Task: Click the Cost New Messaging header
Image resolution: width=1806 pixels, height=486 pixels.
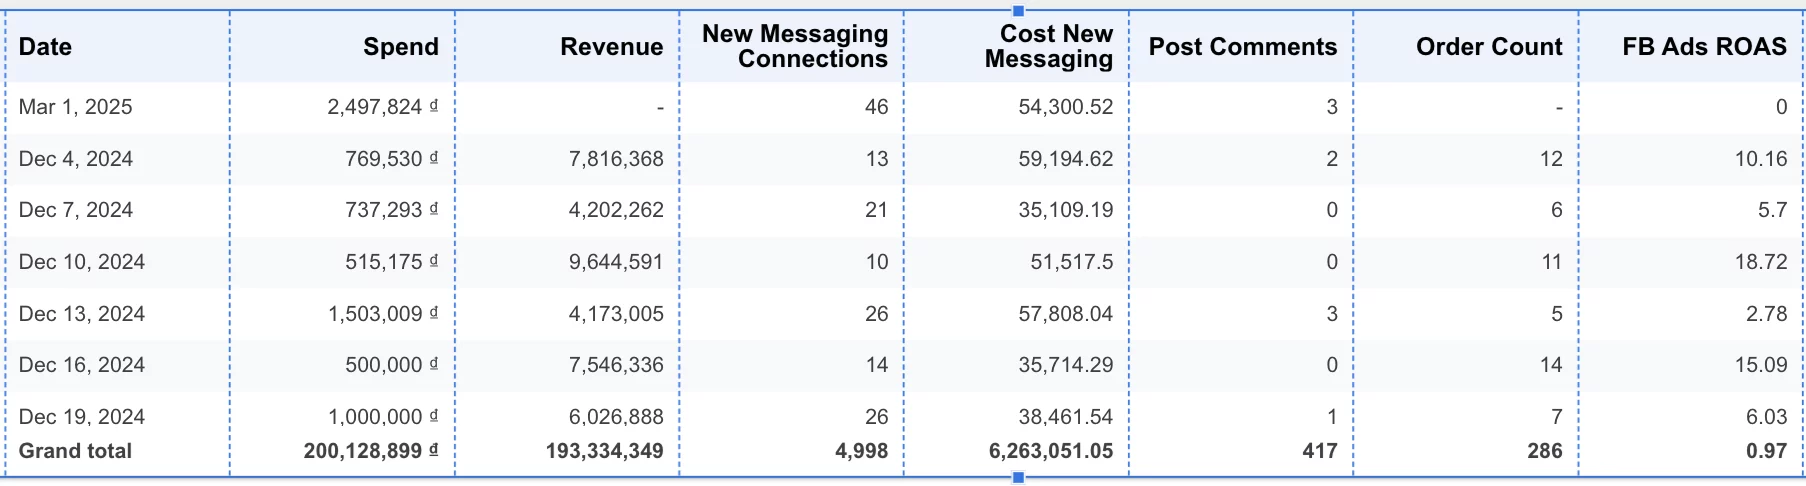Action: [x=1048, y=47]
